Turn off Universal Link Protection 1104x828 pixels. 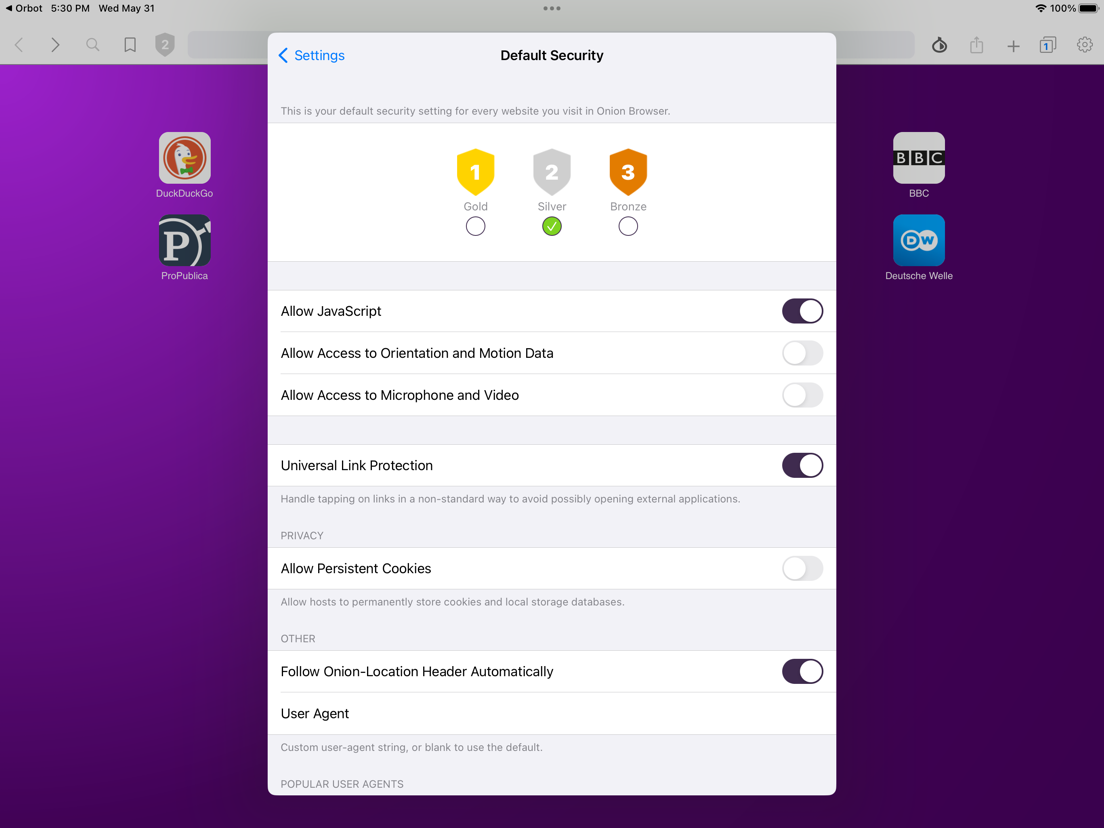coord(802,465)
